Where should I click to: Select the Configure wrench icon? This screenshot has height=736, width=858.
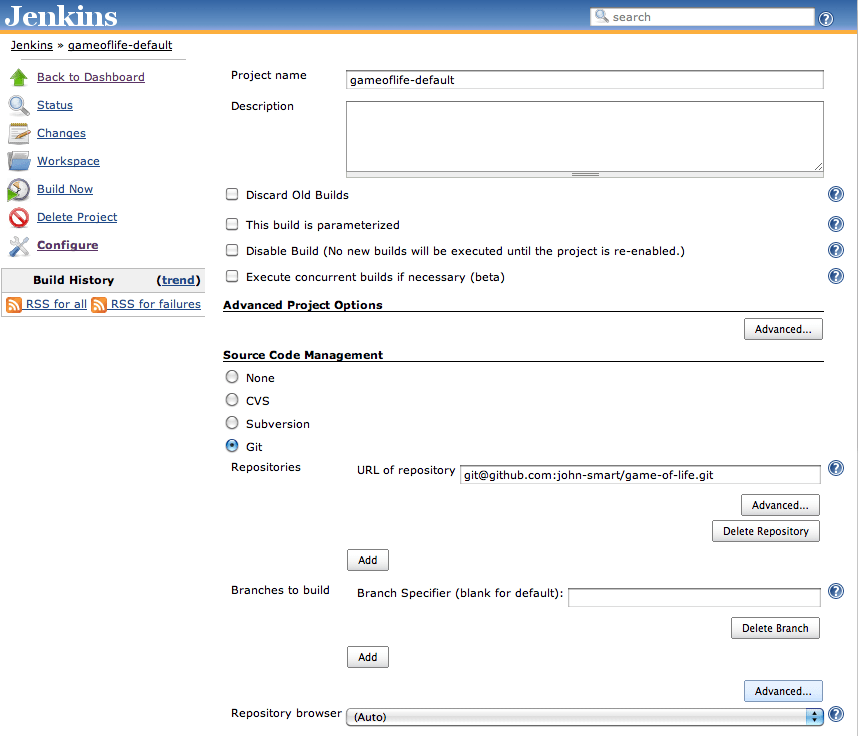pos(20,245)
